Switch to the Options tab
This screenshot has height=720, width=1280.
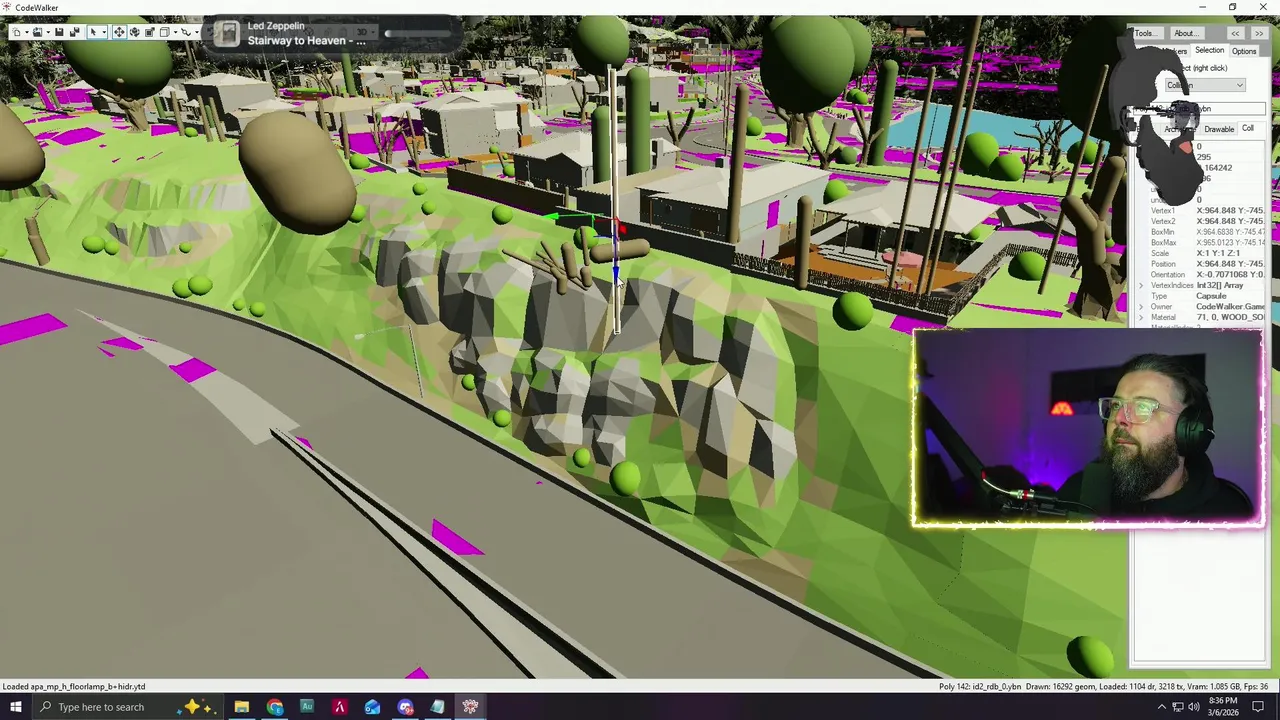(1243, 51)
